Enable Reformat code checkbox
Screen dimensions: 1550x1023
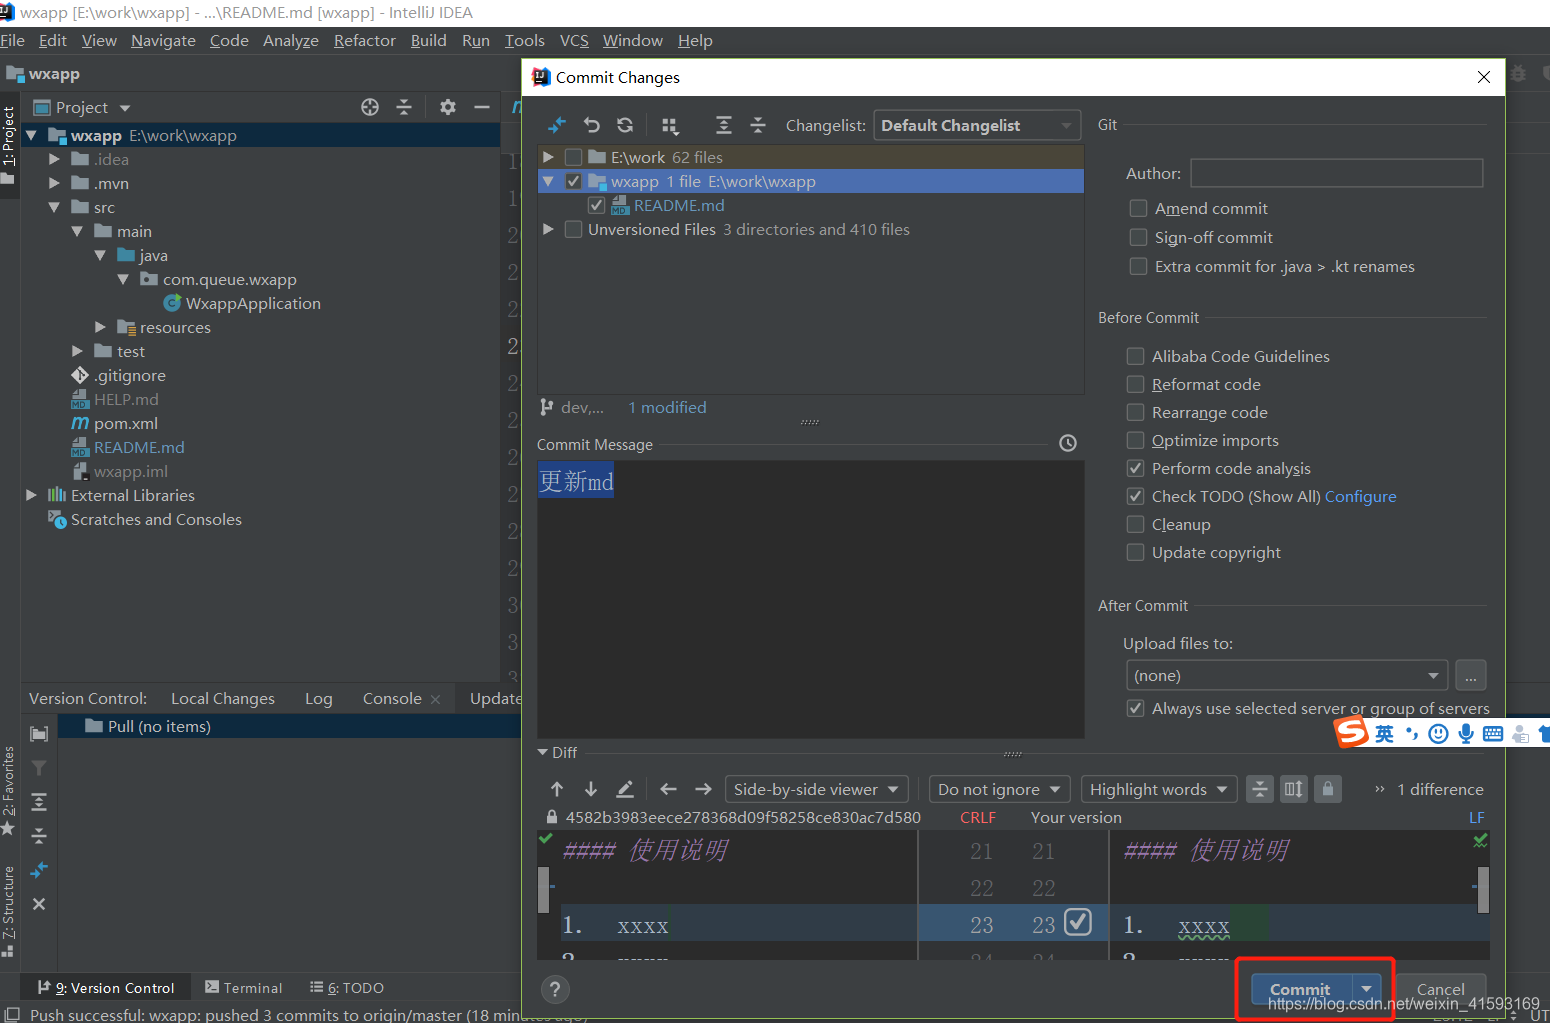point(1135,384)
